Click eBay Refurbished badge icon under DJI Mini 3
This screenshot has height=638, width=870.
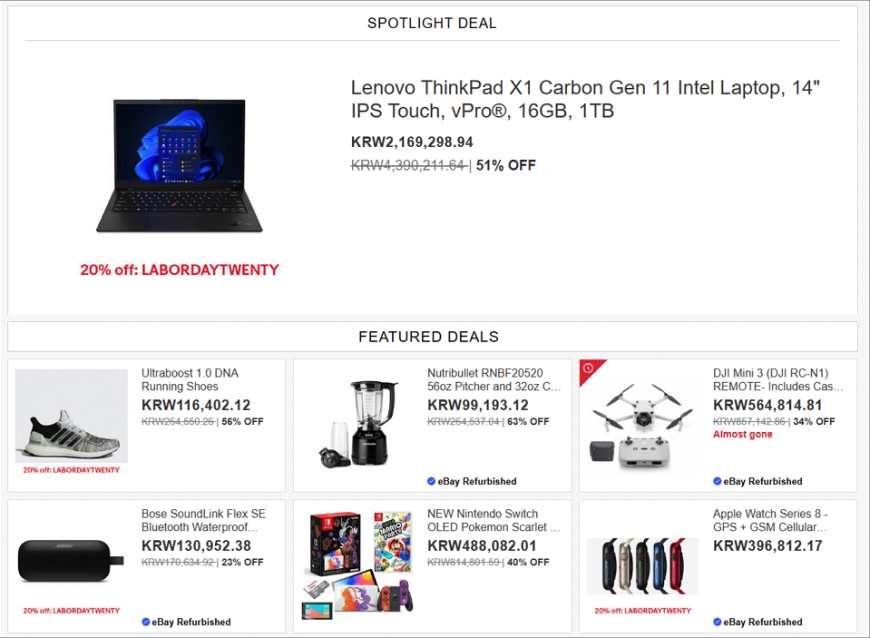click(717, 481)
